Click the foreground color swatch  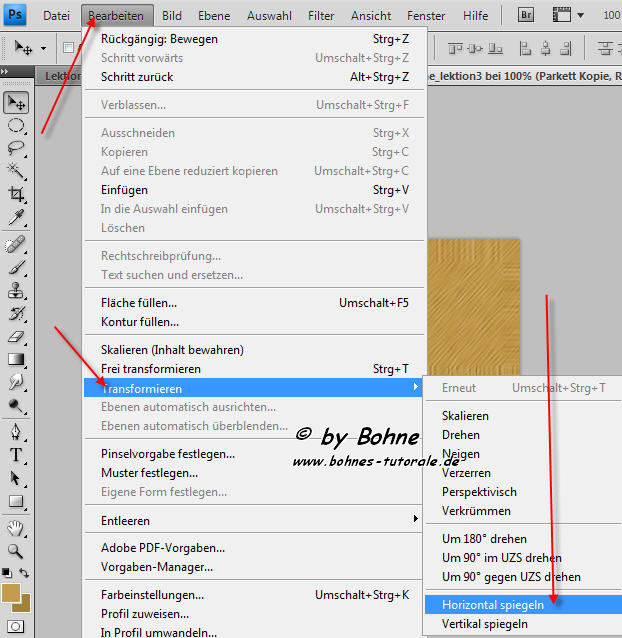click(x=10, y=592)
